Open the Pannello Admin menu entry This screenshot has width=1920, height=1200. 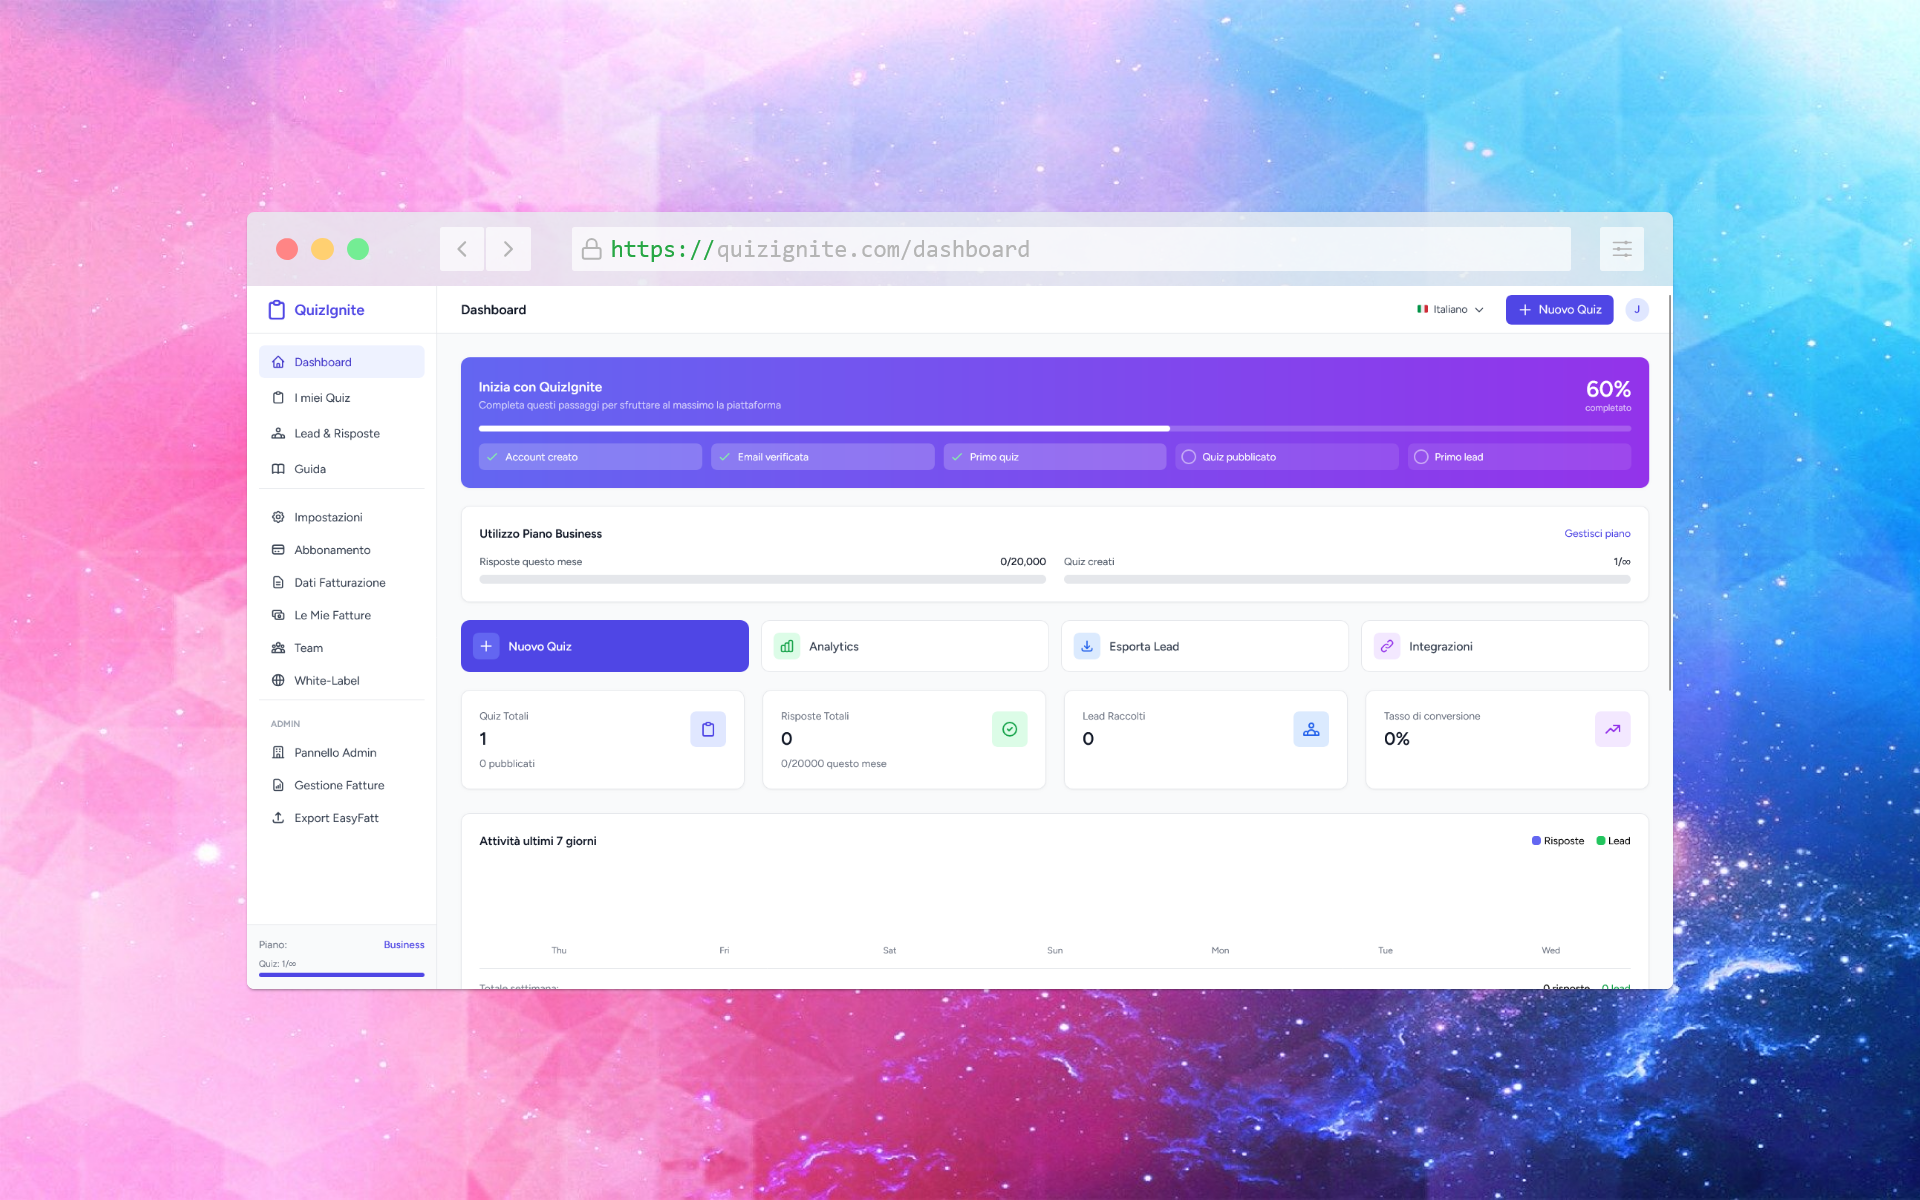pos(335,752)
